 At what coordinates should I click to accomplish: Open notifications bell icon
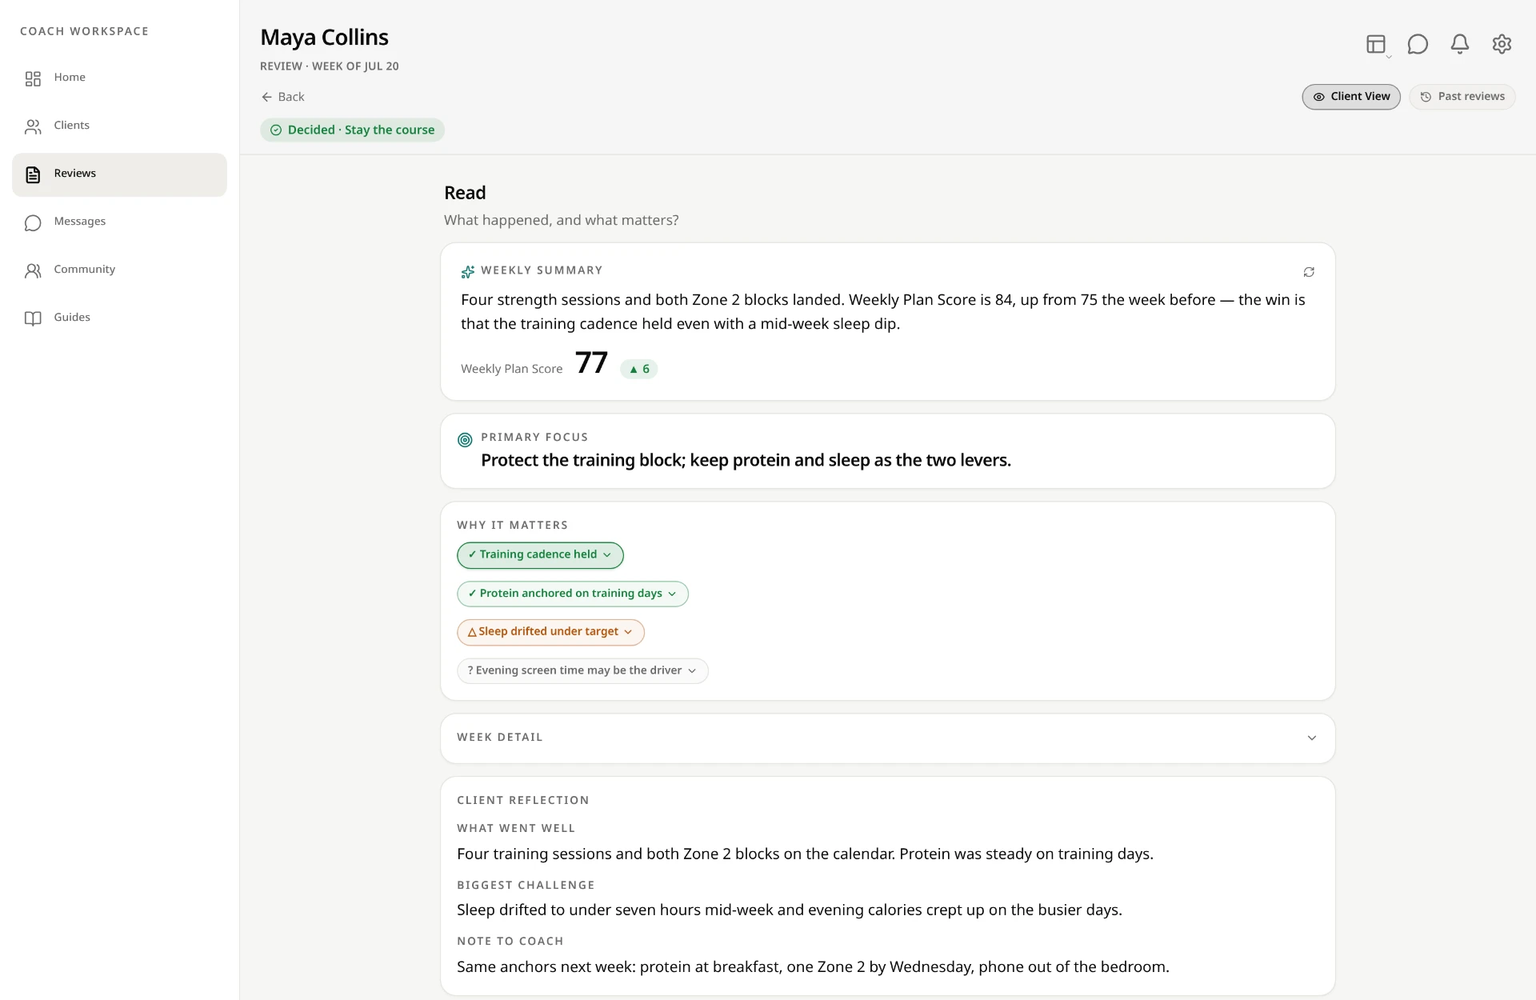(1460, 44)
